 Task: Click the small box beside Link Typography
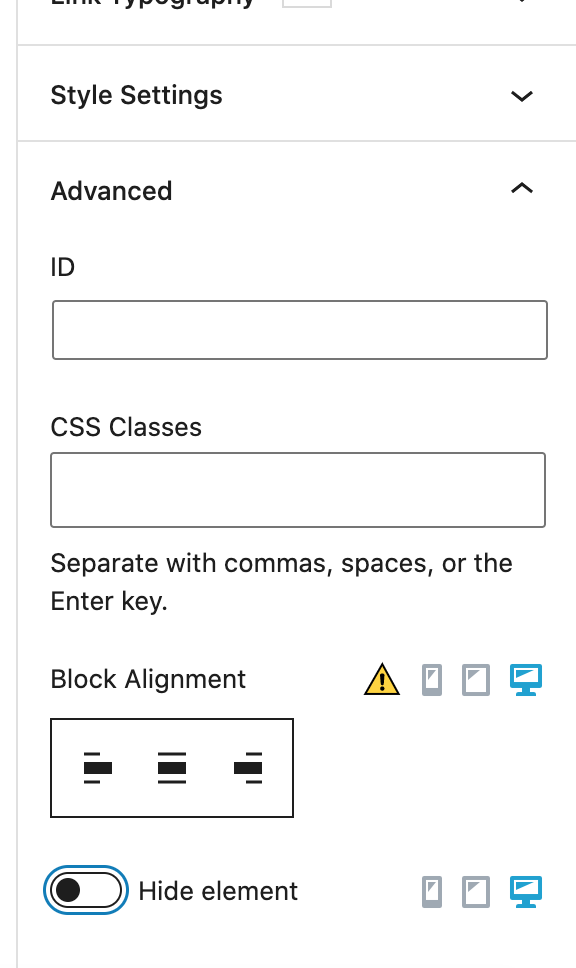[x=307, y=3]
